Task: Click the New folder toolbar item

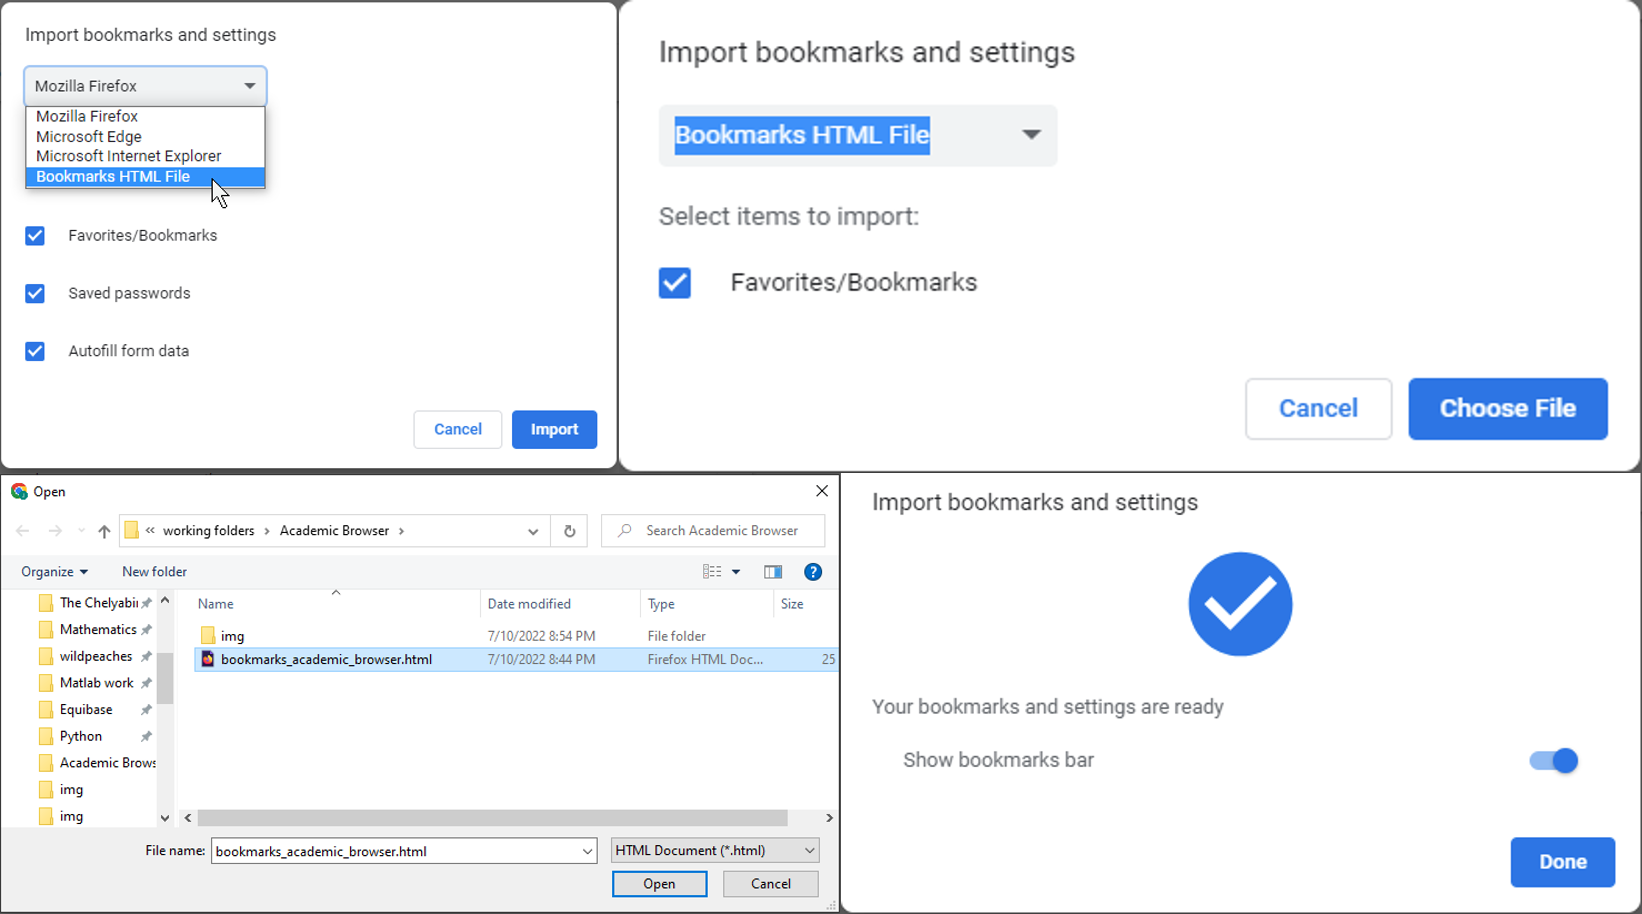Action: [154, 572]
